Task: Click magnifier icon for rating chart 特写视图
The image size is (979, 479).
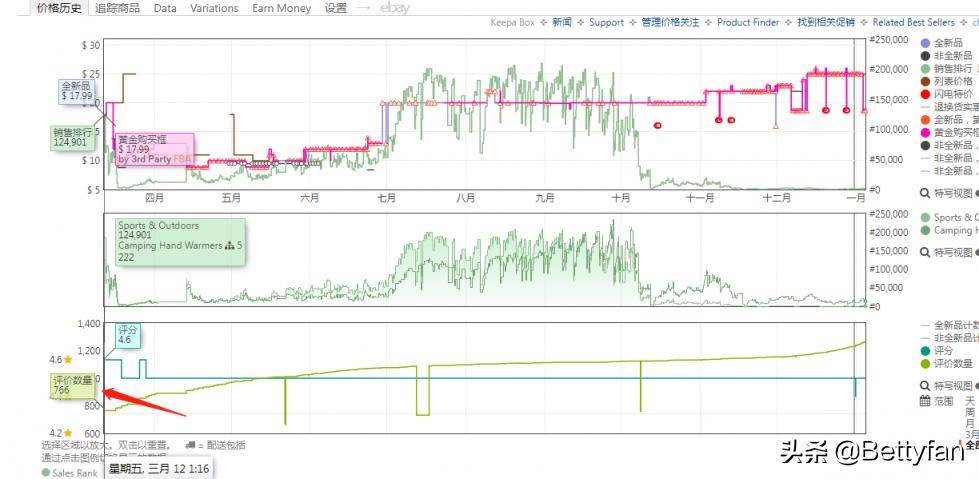Action: 925,386
